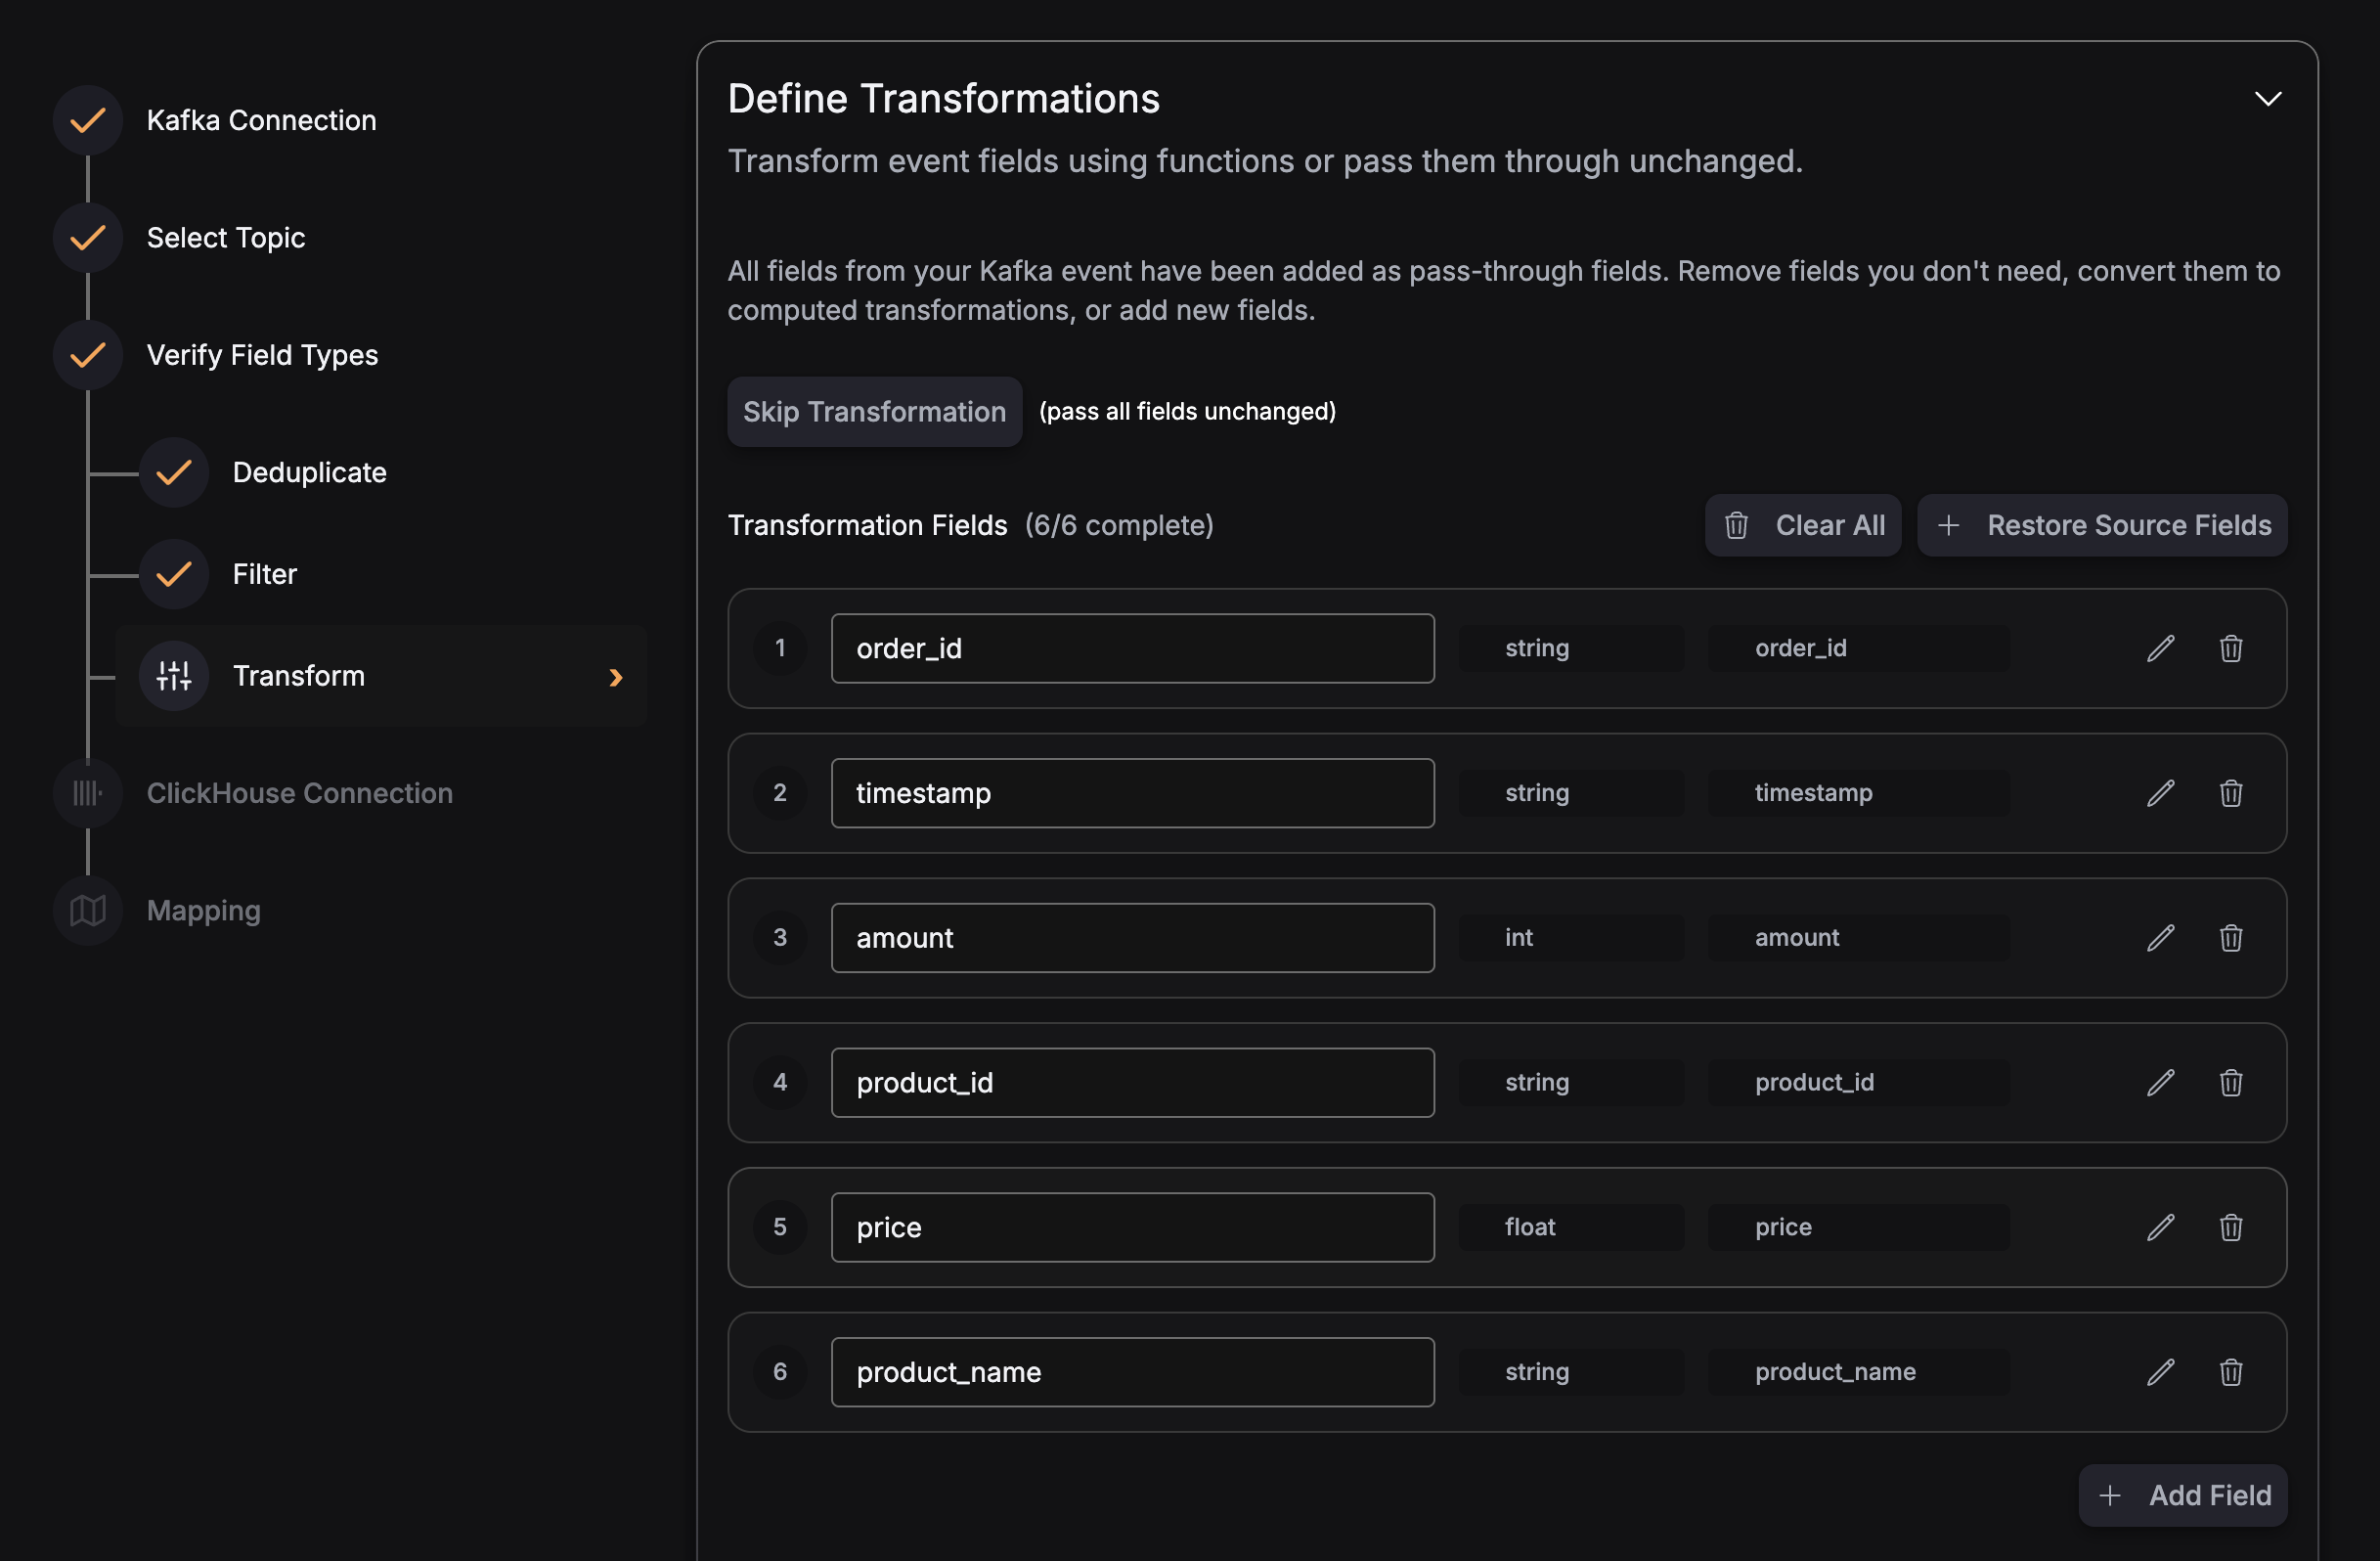Delete the product_id transformation field

pyautogui.click(x=2231, y=1082)
